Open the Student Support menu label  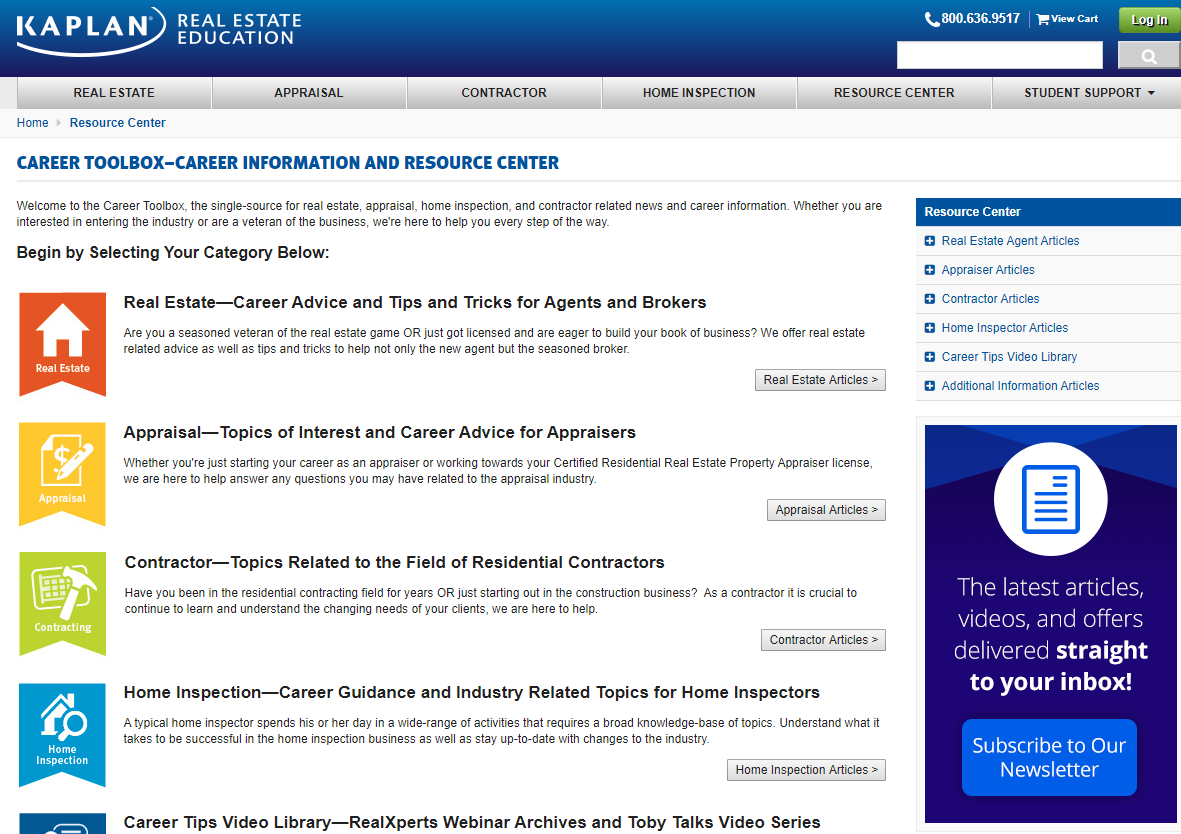[x=1082, y=93]
